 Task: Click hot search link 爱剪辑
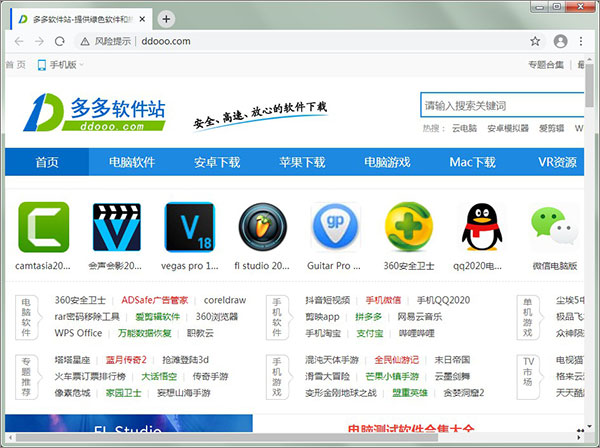pyautogui.click(x=551, y=128)
